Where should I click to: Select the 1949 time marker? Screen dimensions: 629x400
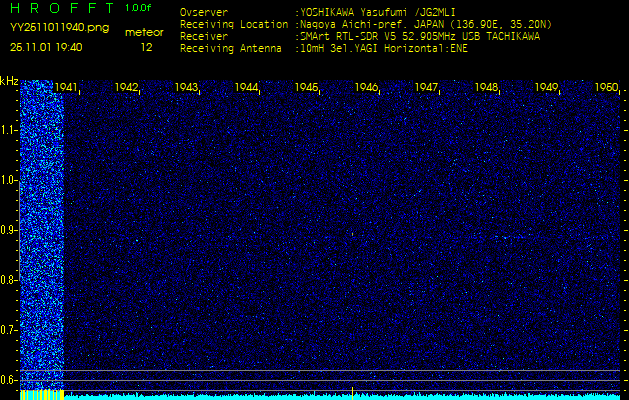click(x=547, y=88)
